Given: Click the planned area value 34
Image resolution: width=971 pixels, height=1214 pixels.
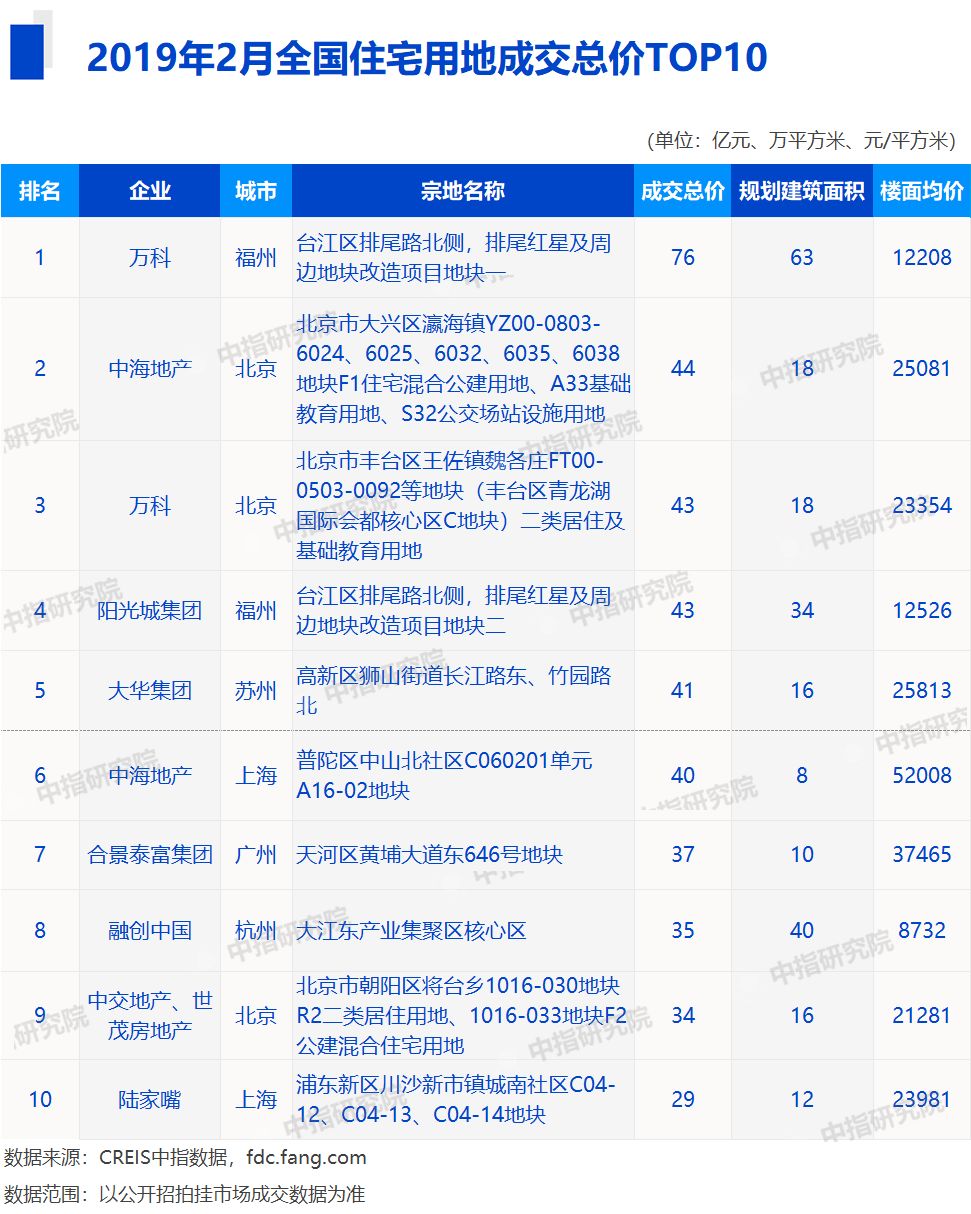Looking at the screenshot, I should [802, 611].
